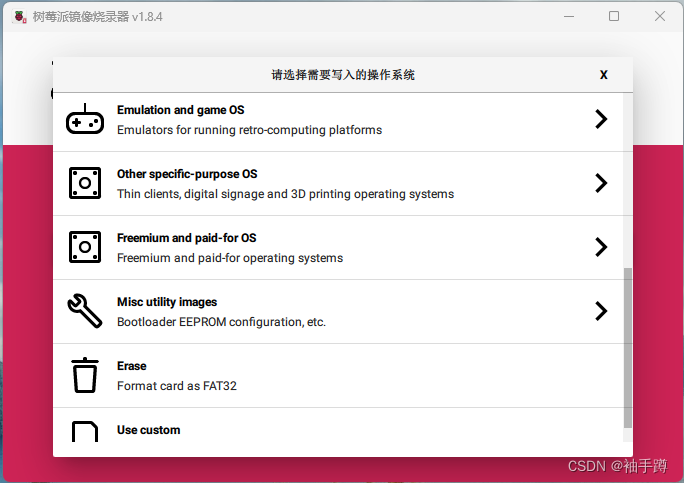Expand Freemium and paid-for OS chevron

click(601, 247)
